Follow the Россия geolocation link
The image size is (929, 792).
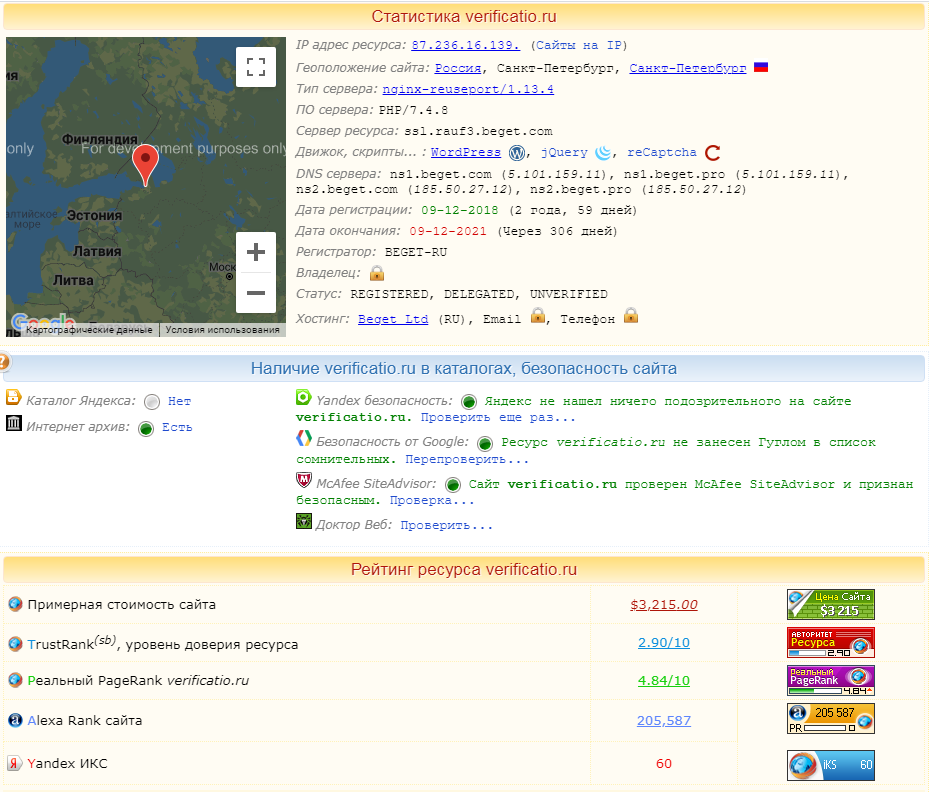point(458,68)
